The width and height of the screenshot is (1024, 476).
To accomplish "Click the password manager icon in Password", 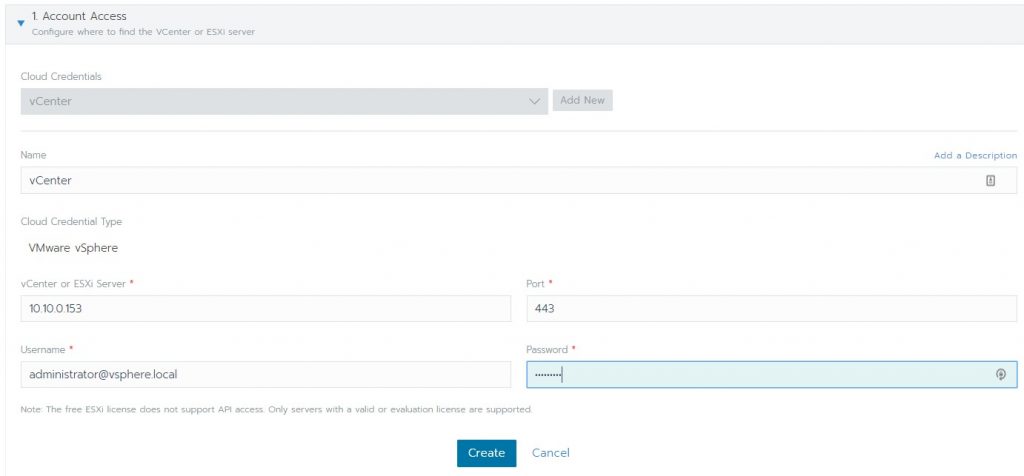I will coord(1000,375).
